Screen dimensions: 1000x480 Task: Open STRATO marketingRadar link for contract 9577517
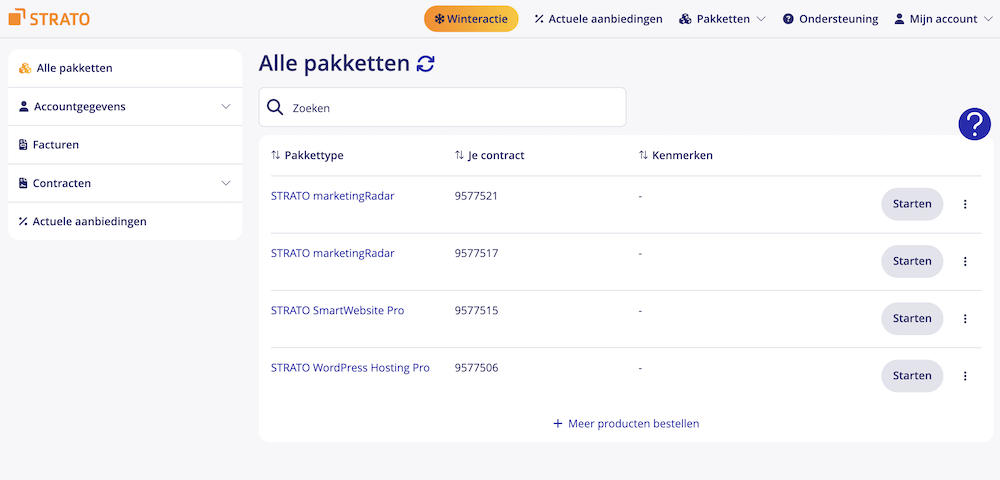coord(333,254)
